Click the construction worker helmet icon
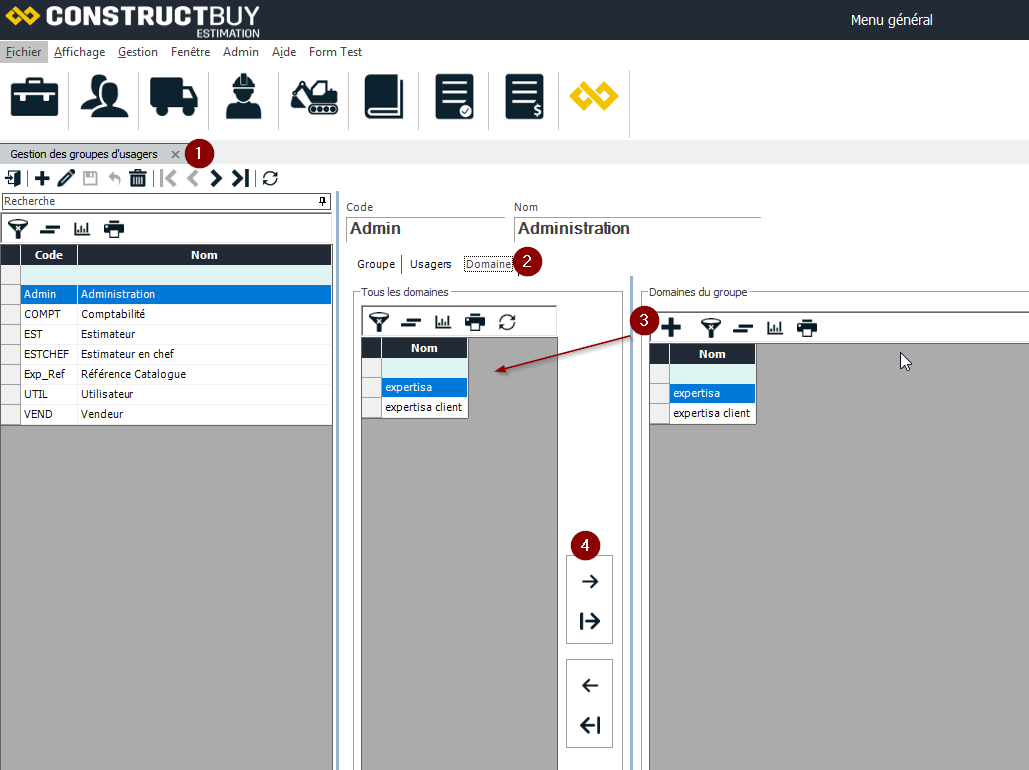The width and height of the screenshot is (1029, 770). [243, 97]
